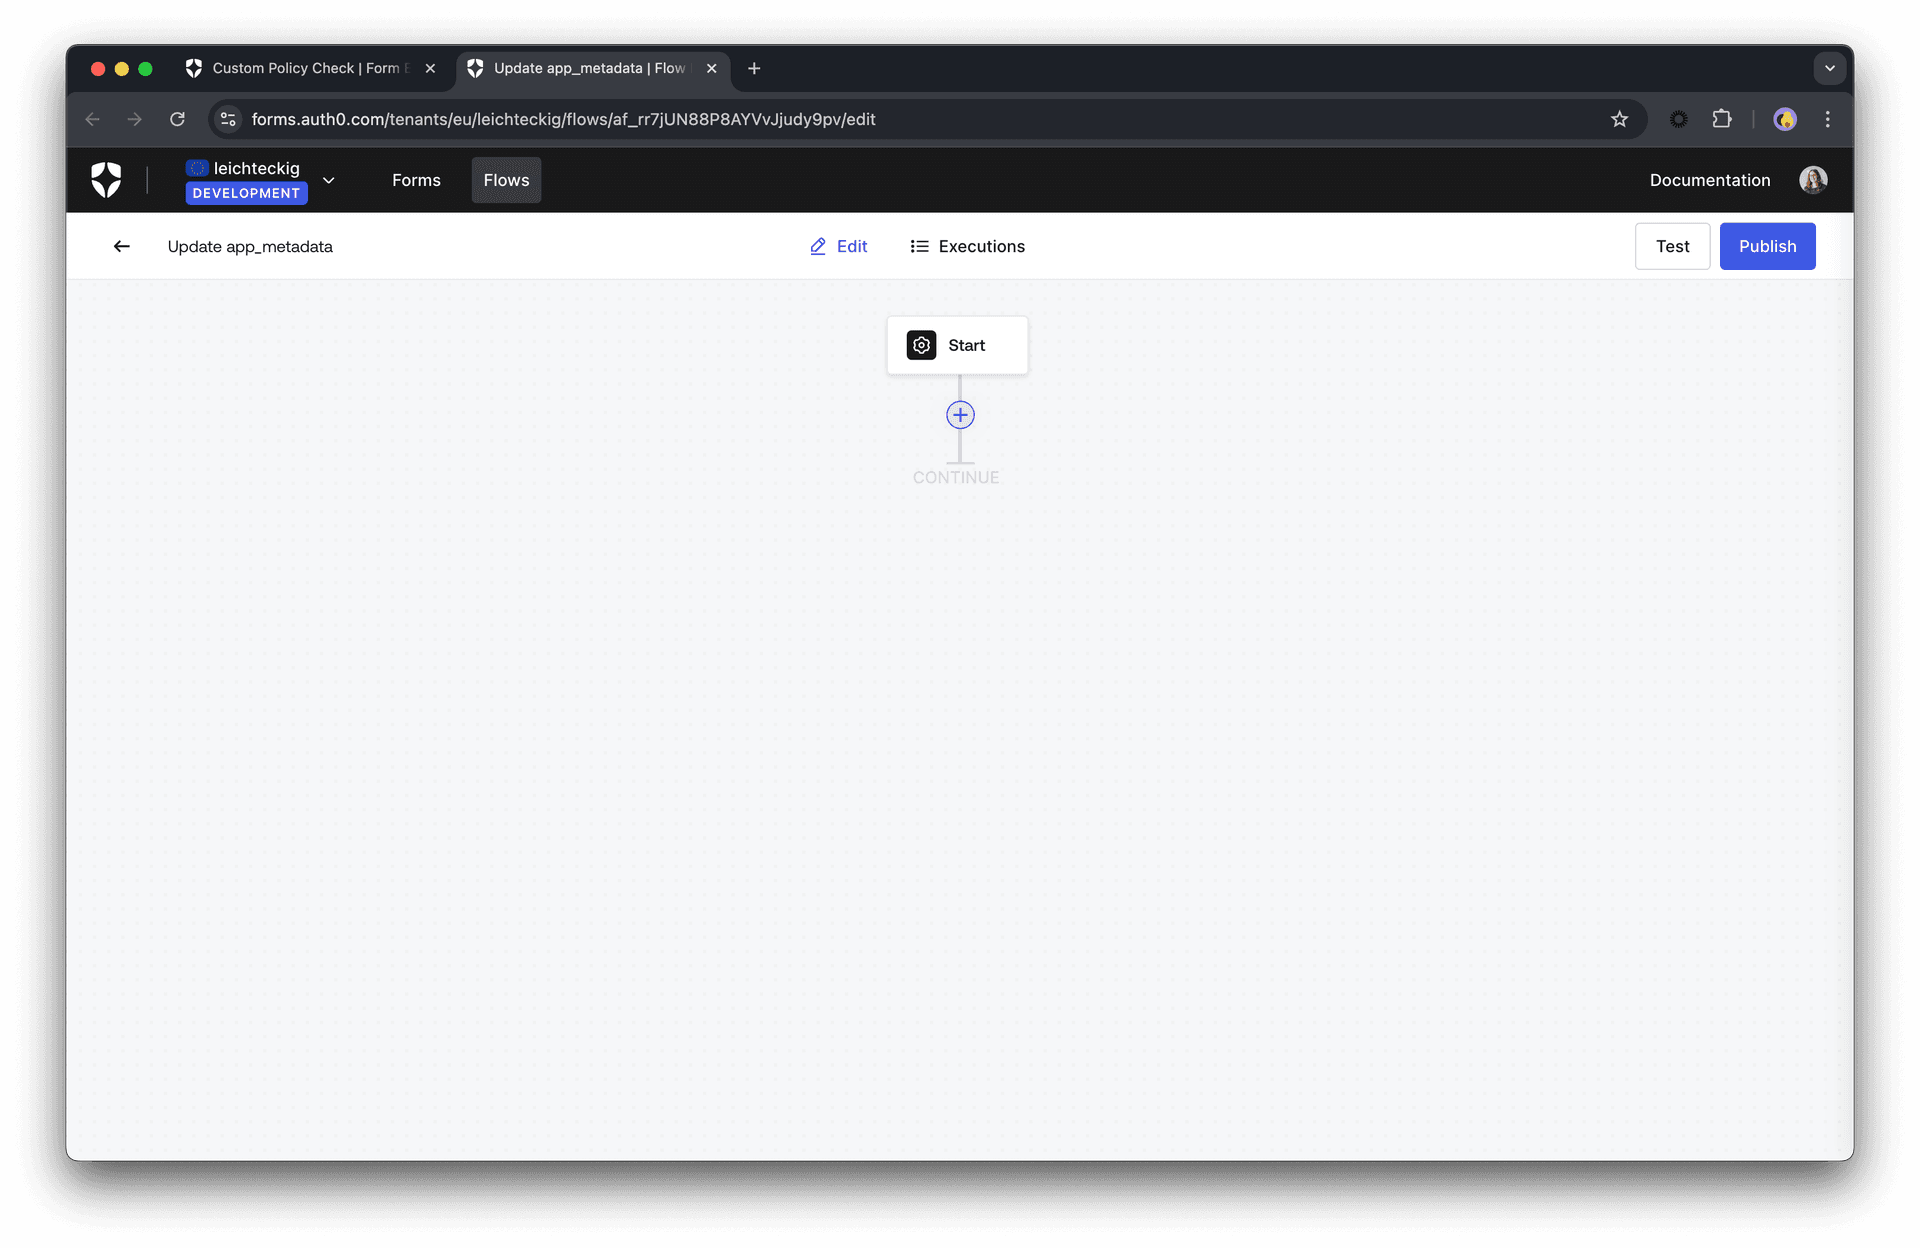
Task: Switch to the Custom Policy Check browser tab
Action: point(300,68)
